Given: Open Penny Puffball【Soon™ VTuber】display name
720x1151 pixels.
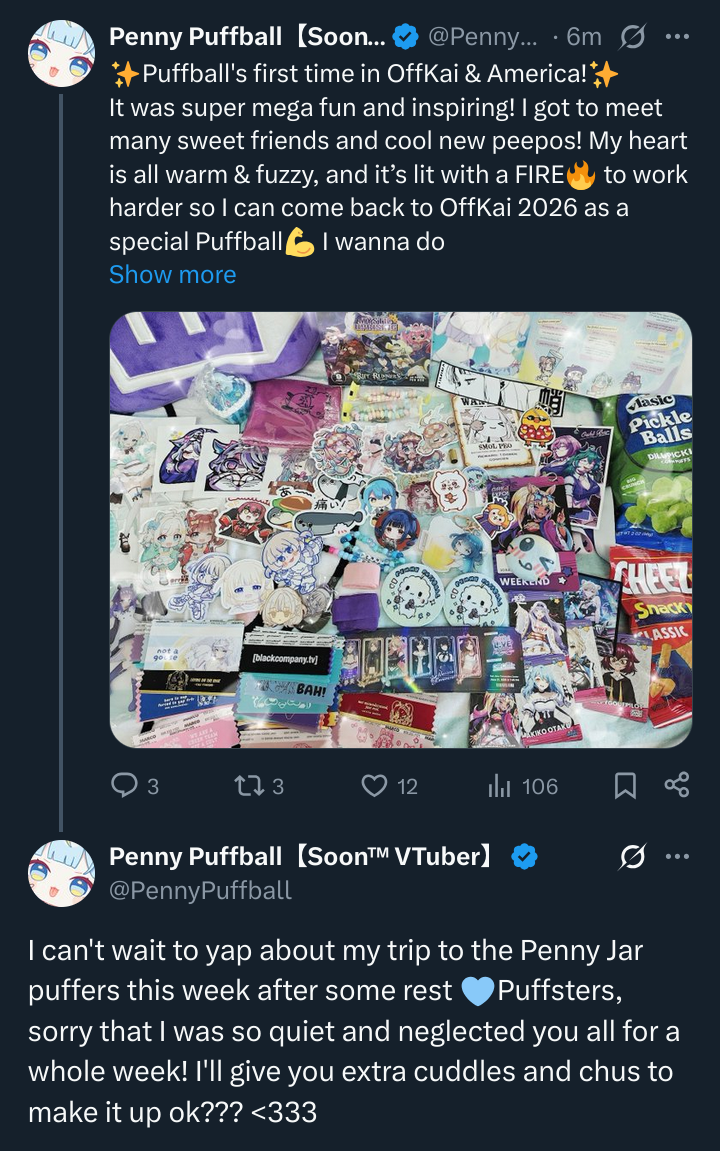Looking at the screenshot, I should point(302,857).
